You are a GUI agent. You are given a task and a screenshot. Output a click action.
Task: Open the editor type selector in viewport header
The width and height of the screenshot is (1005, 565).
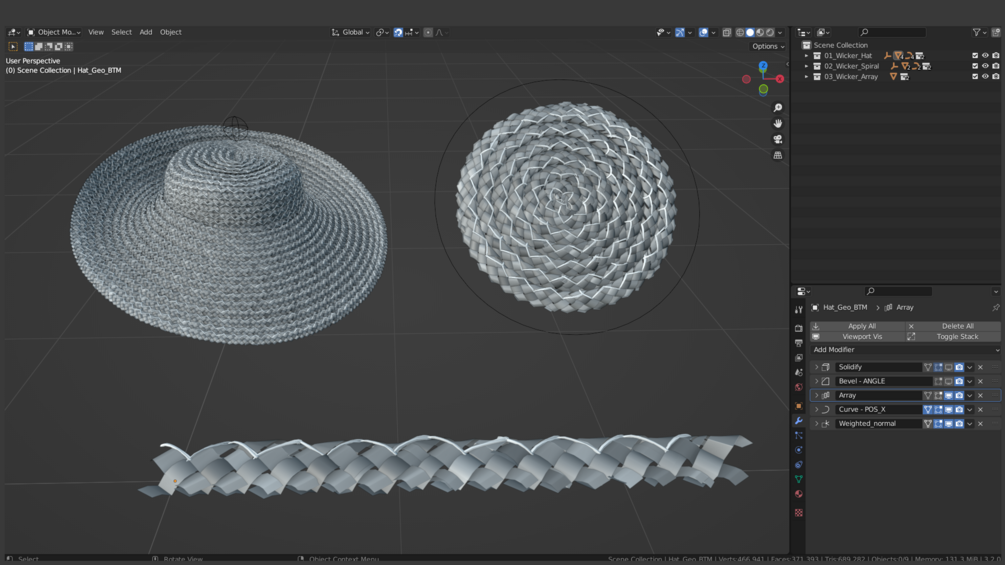[x=13, y=32]
